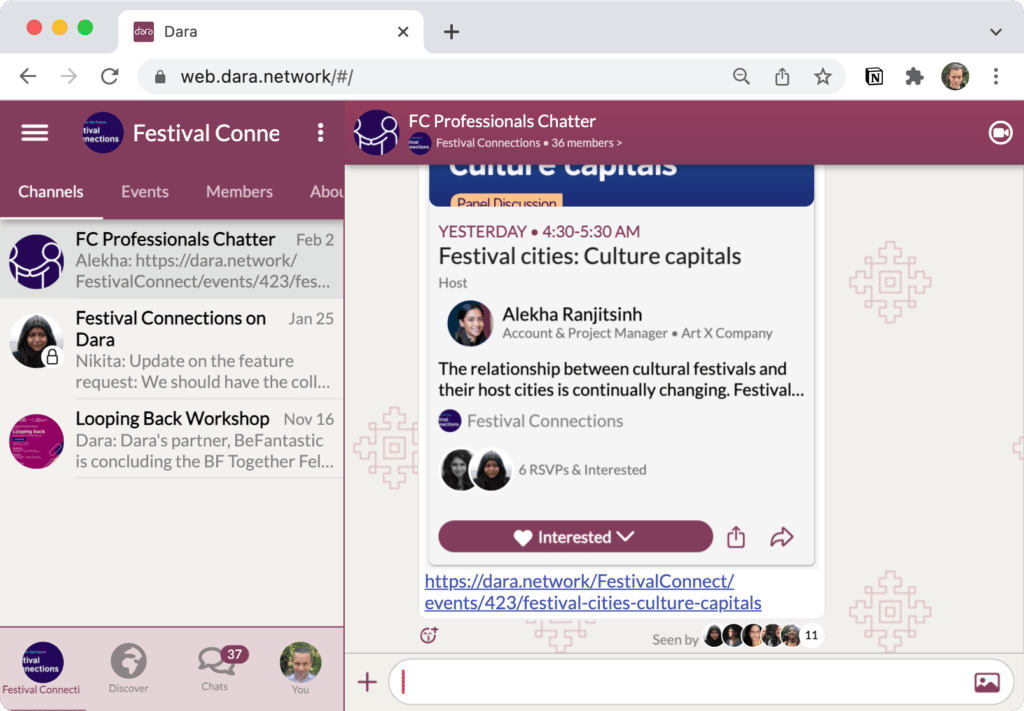Viewport: 1024px width, 711px height.
Task: Select the Dara browser tab
Action: pyautogui.click(x=271, y=31)
